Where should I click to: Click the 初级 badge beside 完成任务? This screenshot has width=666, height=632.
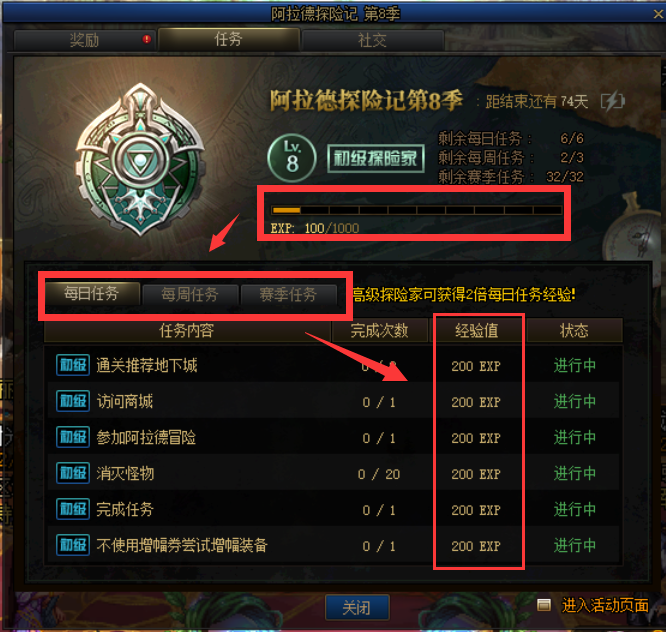tap(73, 509)
